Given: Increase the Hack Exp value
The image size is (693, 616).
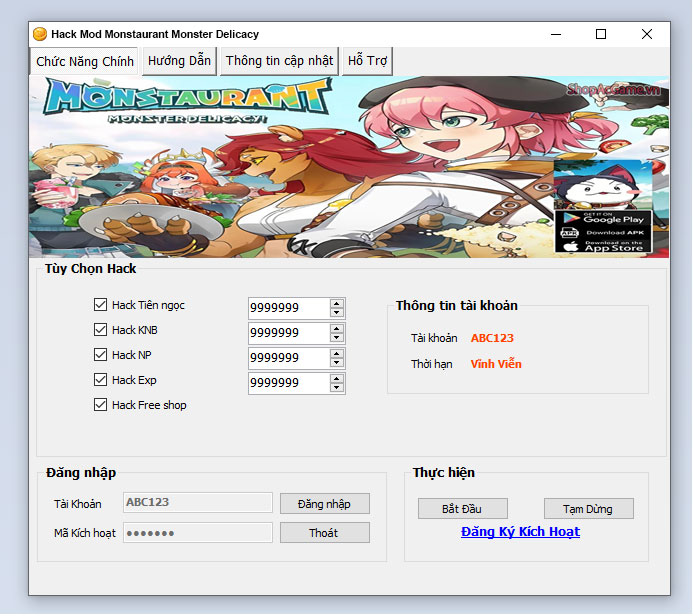Looking at the screenshot, I should coord(337,379).
